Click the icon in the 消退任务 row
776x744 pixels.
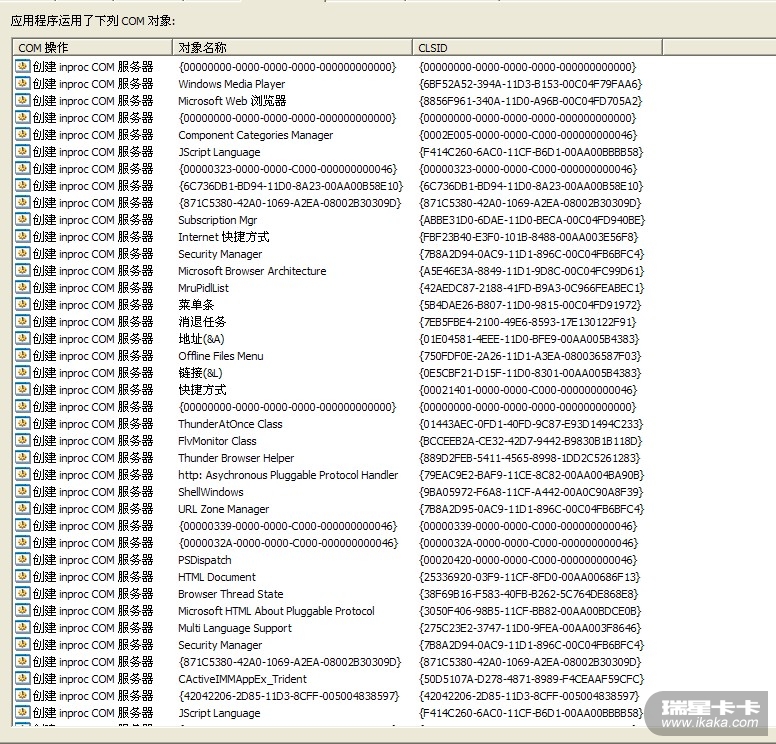click(23, 321)
